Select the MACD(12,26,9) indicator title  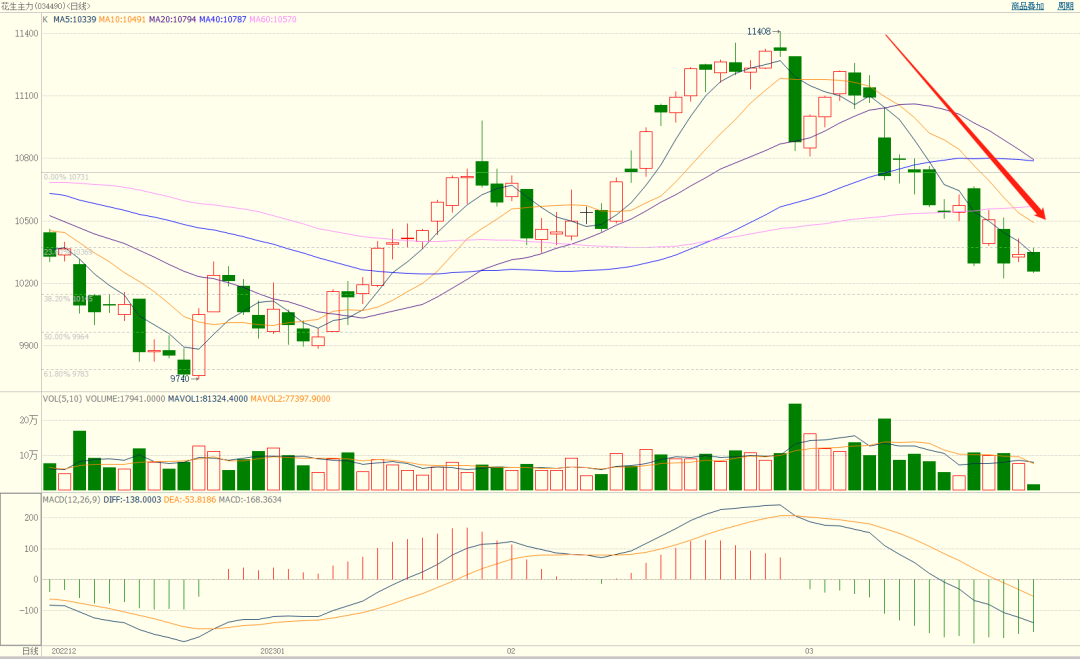[x=72, y=499]
